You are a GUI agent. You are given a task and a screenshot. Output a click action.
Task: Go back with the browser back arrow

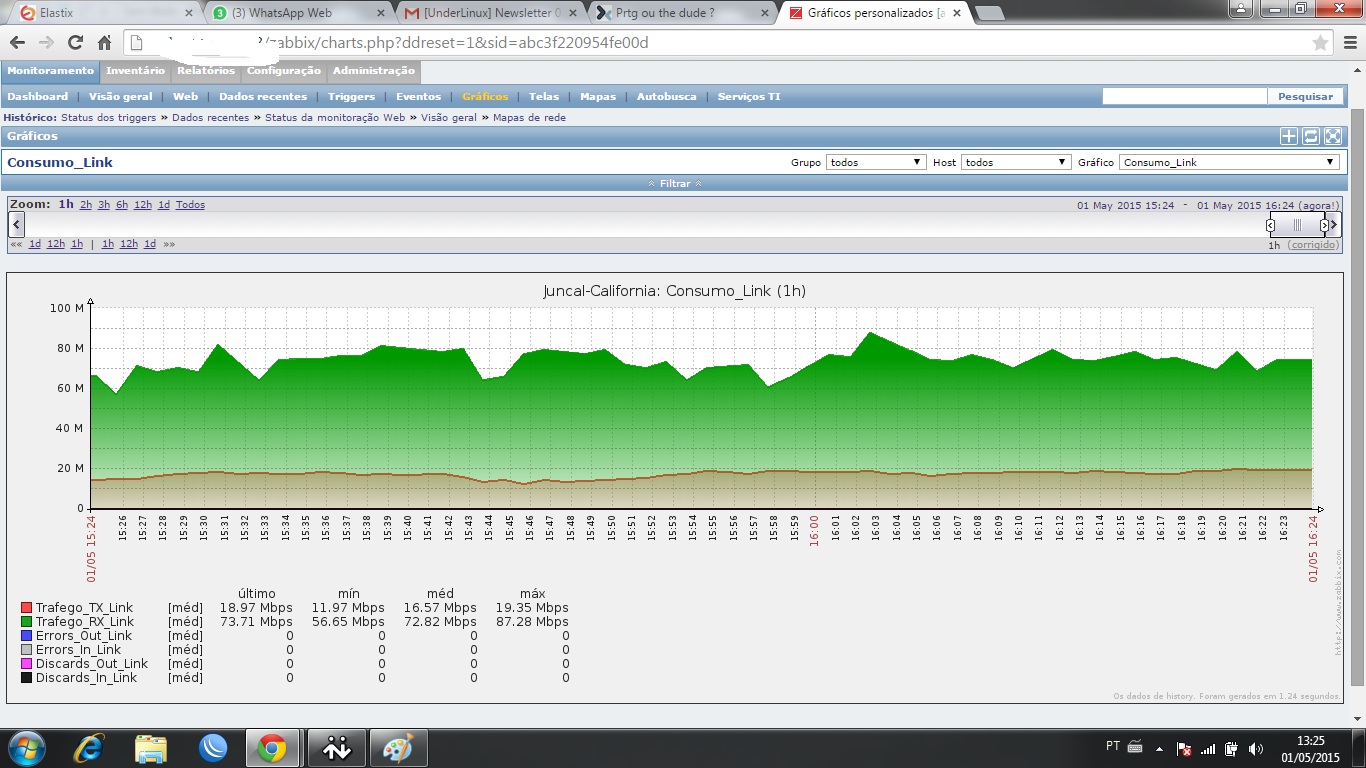tap(17, 43)
